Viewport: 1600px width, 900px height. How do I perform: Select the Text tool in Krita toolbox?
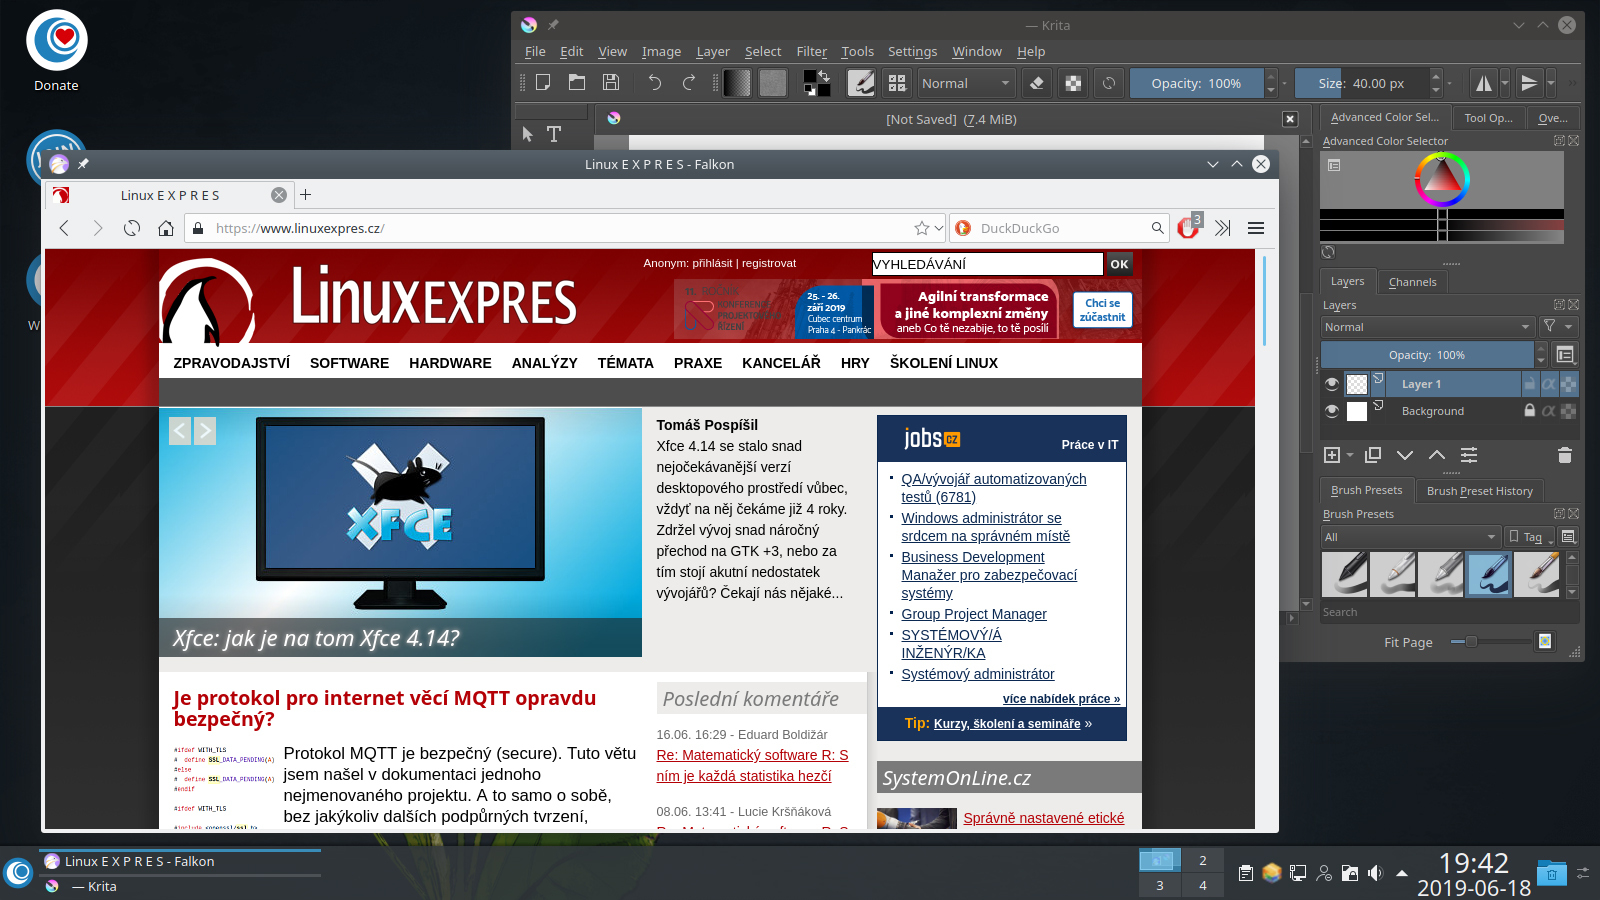point(554,134)
